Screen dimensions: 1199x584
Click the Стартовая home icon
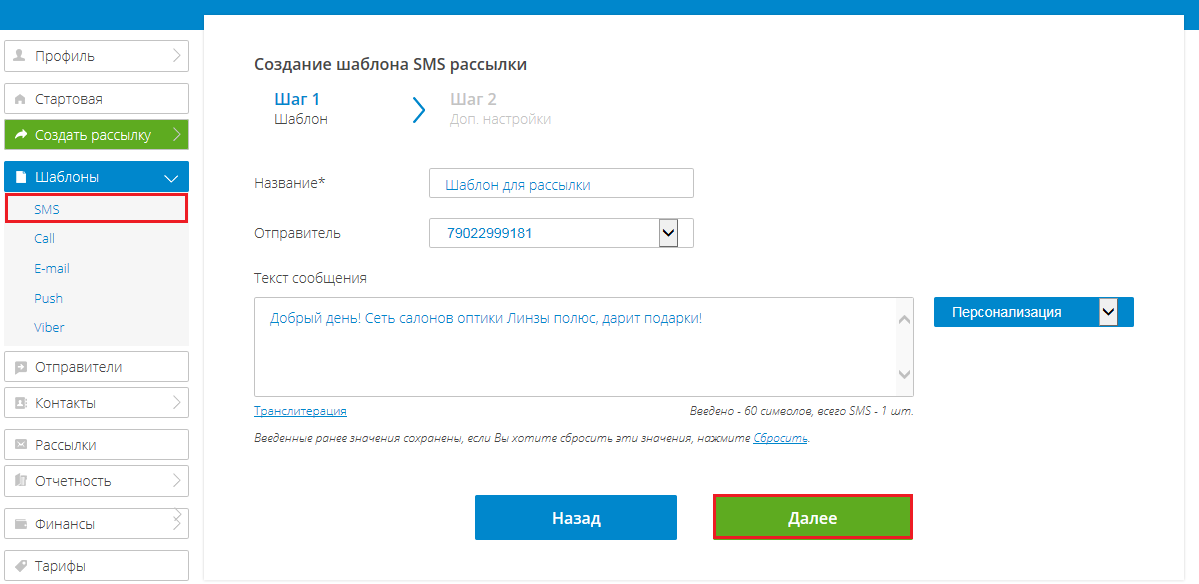20,100
